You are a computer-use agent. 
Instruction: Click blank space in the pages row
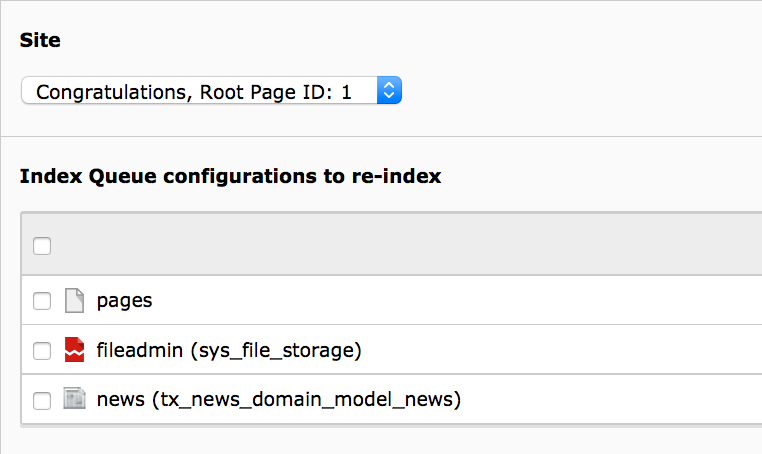point(450,300)
